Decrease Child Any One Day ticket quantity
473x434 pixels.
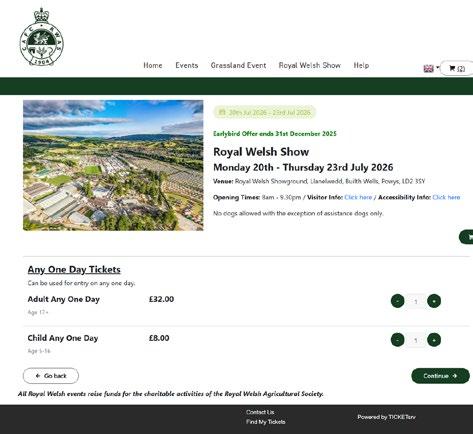pyautogui.click(x=397, y=340)
